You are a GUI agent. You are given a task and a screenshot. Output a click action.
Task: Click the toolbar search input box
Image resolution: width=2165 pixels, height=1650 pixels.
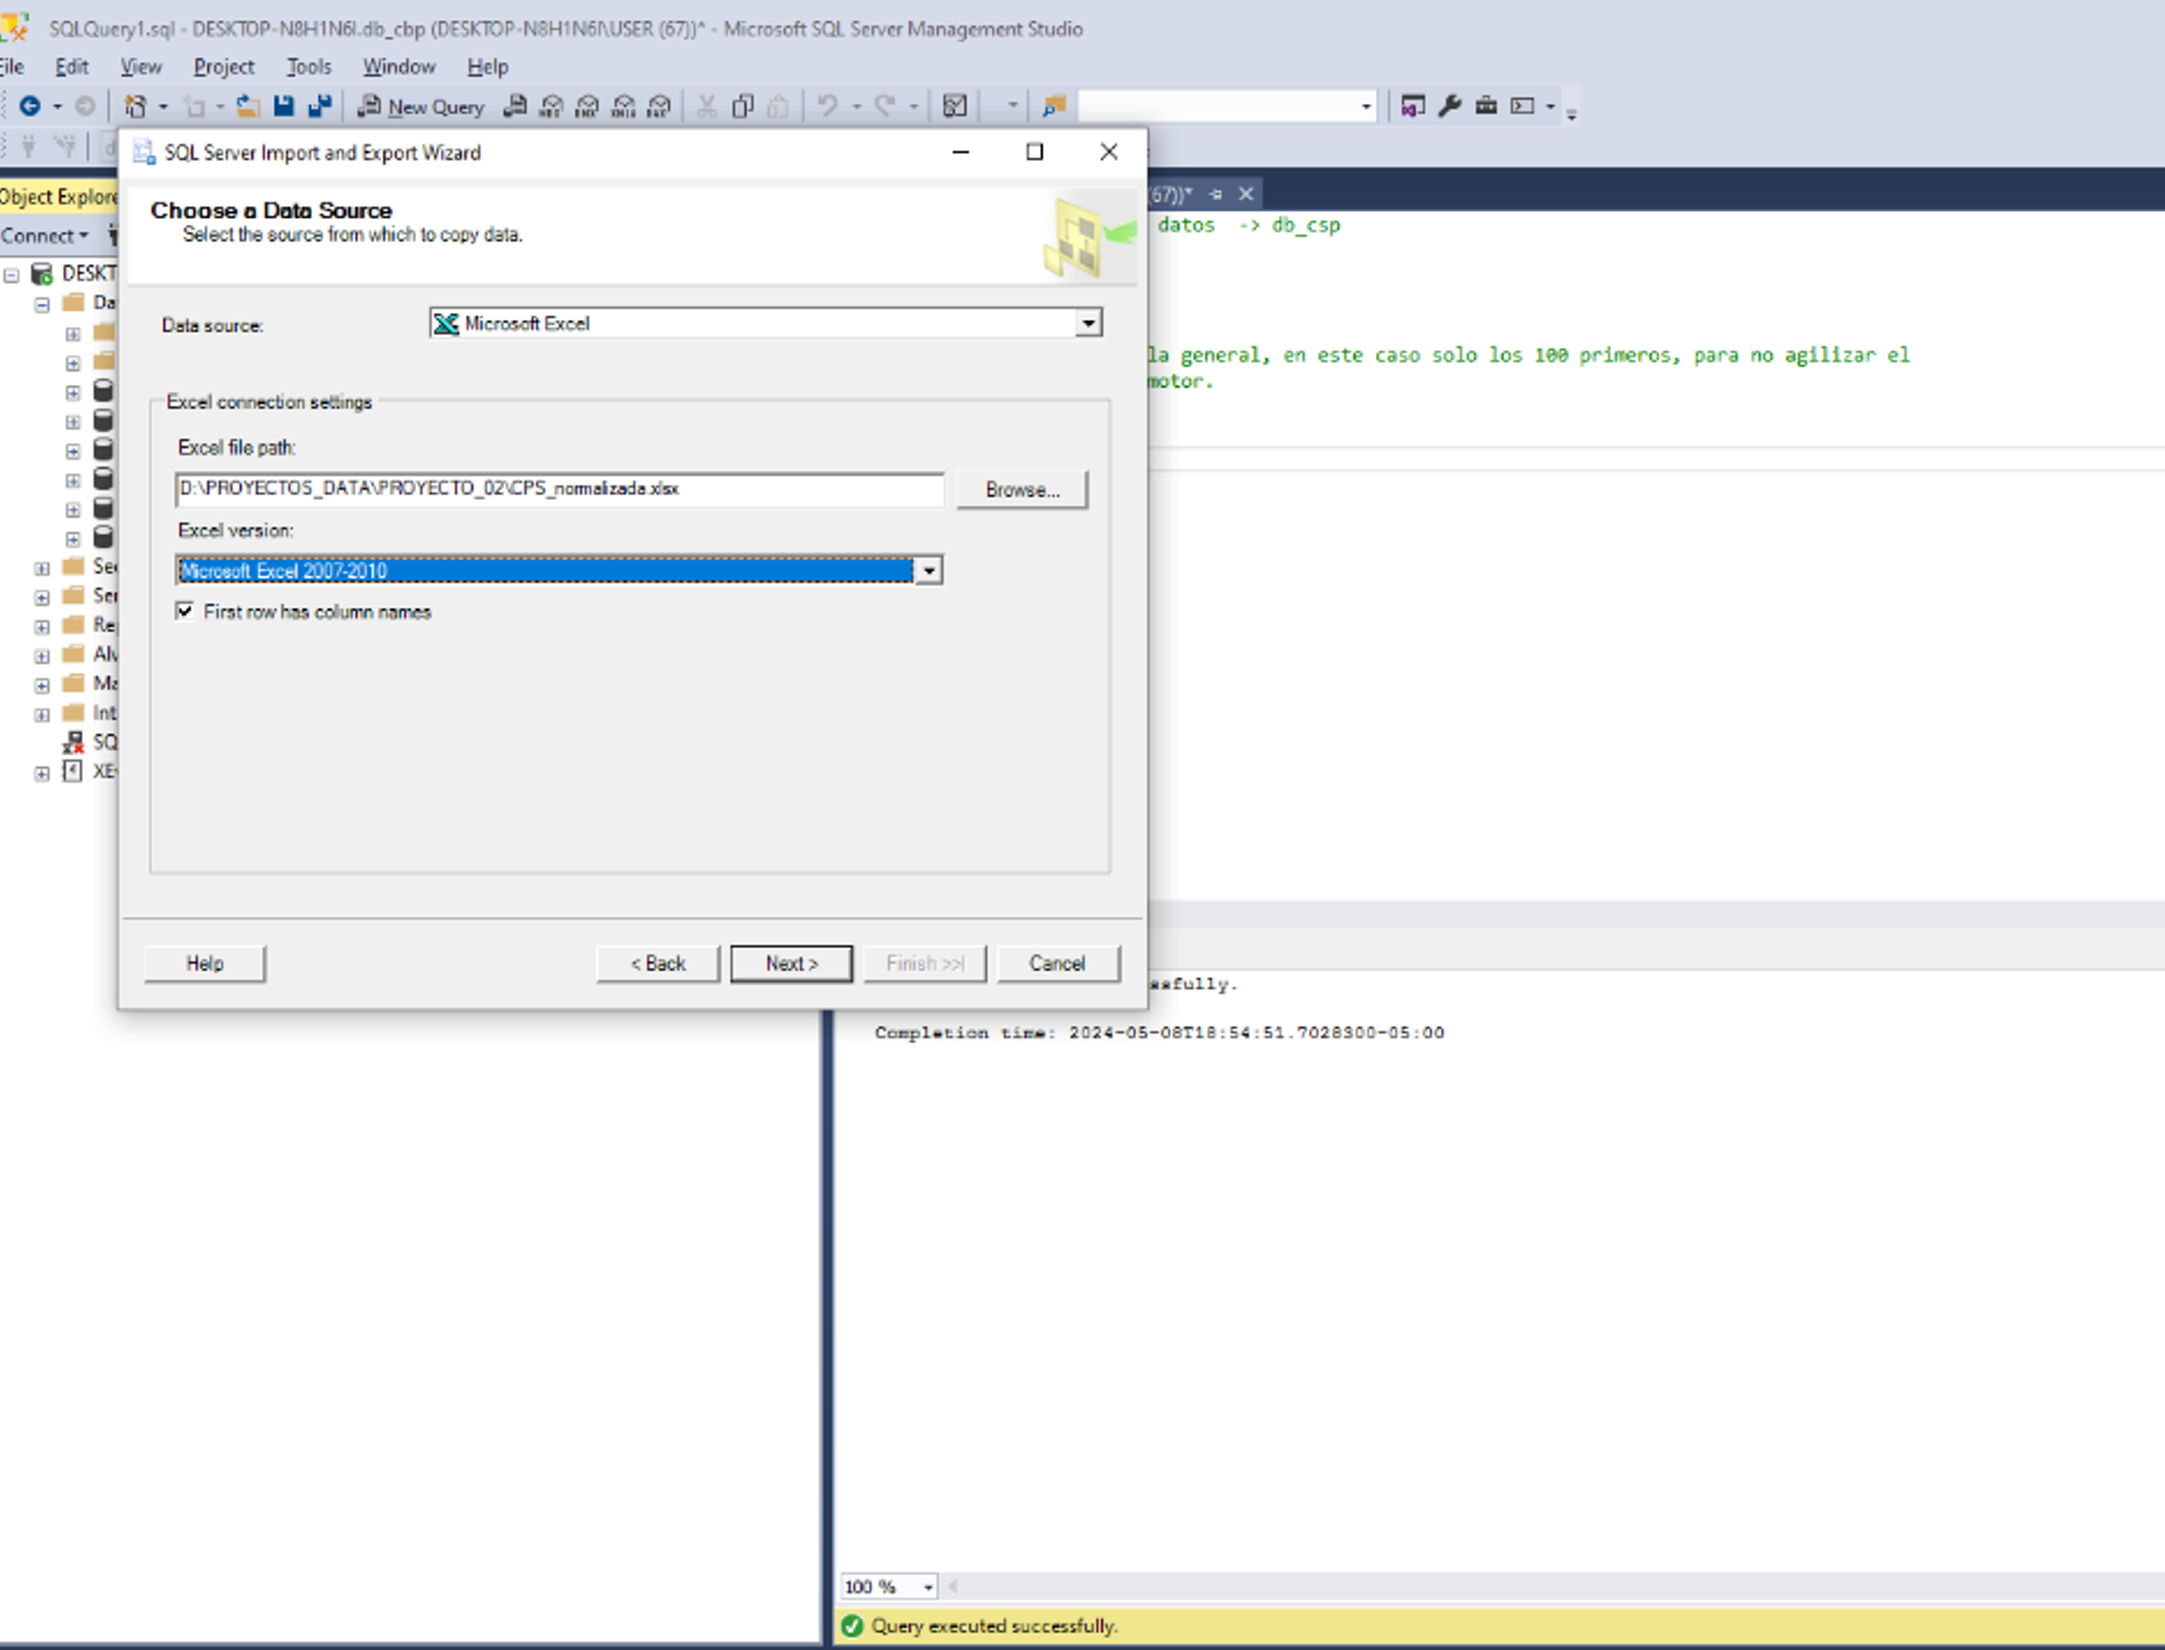pyautogui.click(x=1217, y=106)
